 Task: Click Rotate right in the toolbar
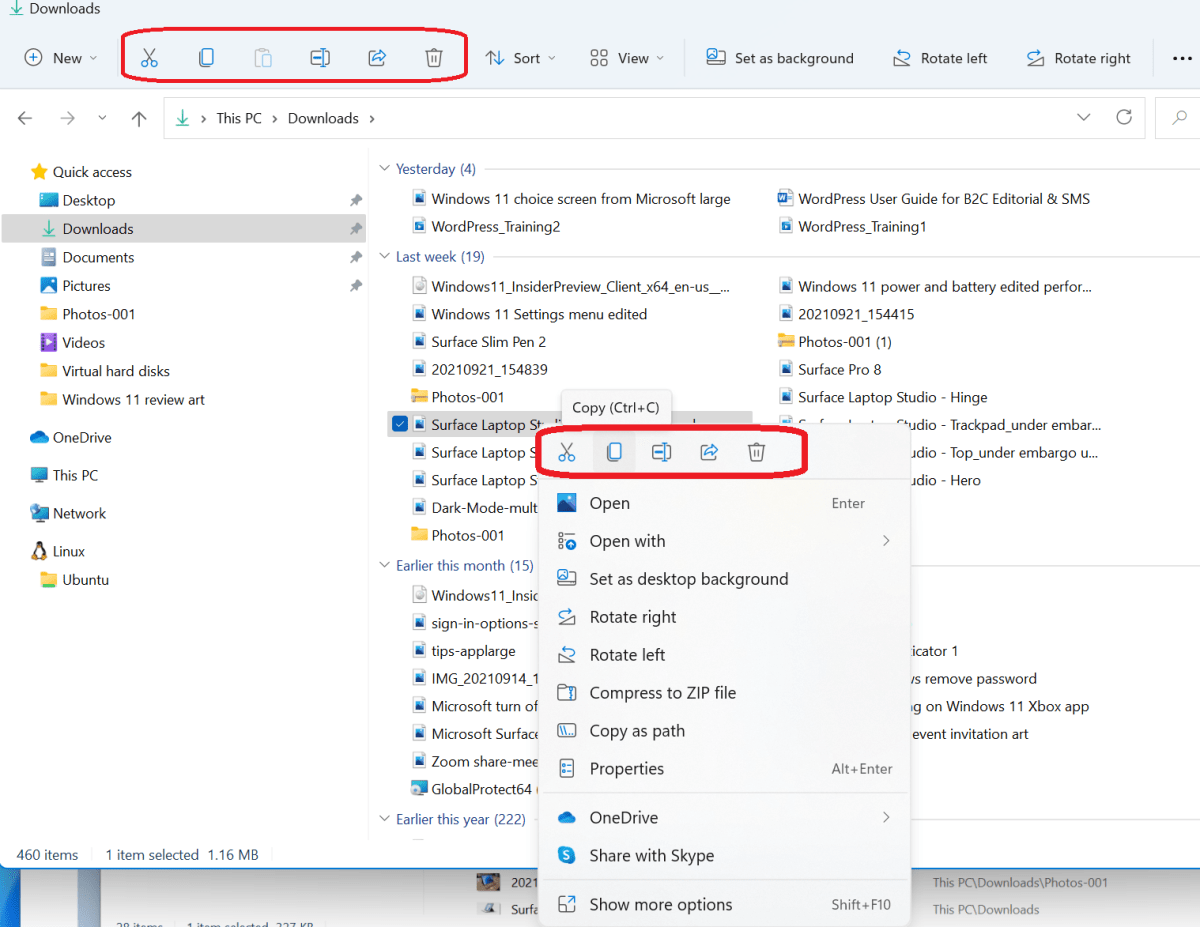click(1079, 58)
